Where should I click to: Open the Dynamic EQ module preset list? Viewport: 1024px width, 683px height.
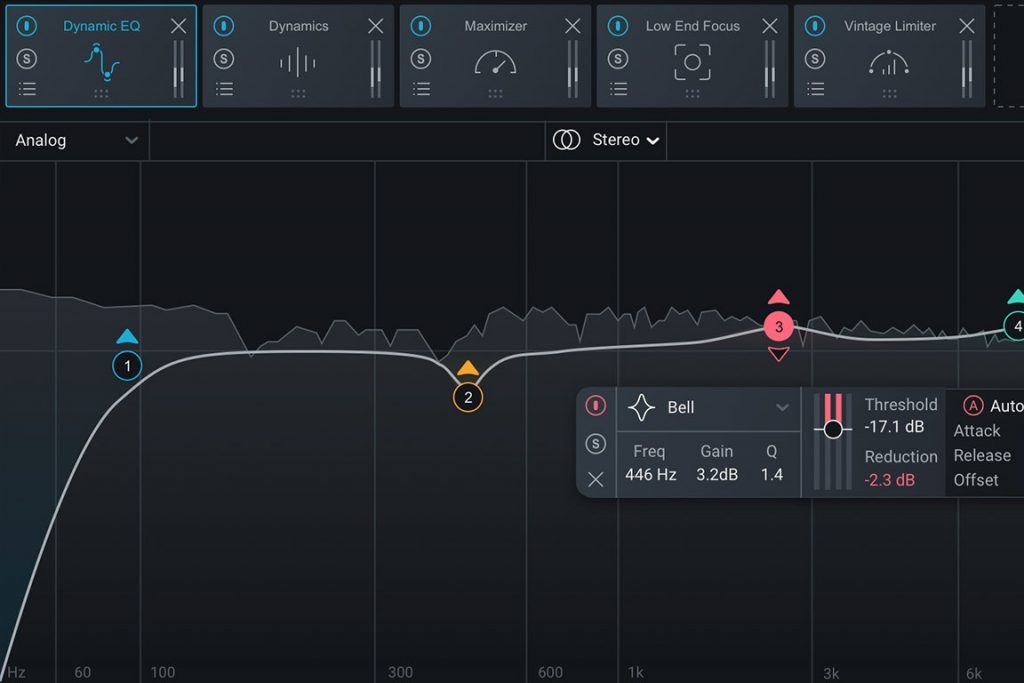(27, 89)
